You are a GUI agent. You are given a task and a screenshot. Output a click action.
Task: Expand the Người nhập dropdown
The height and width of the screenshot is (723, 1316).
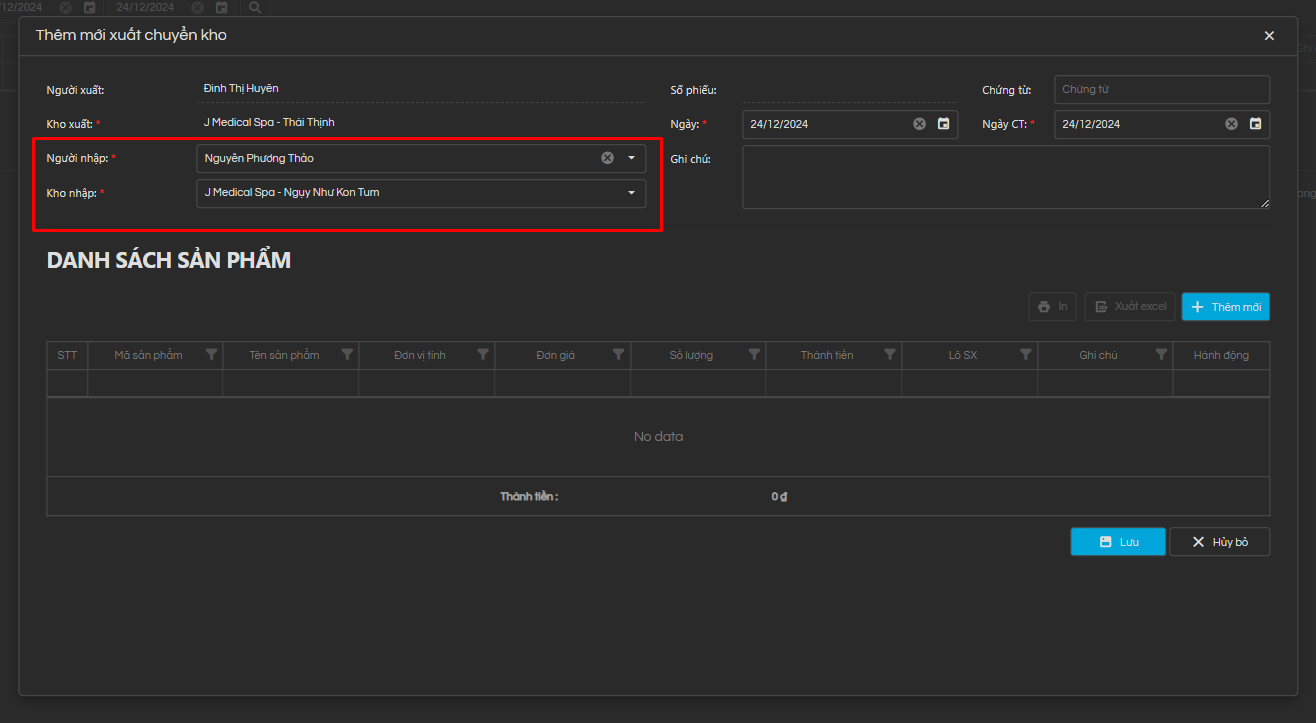631,158
